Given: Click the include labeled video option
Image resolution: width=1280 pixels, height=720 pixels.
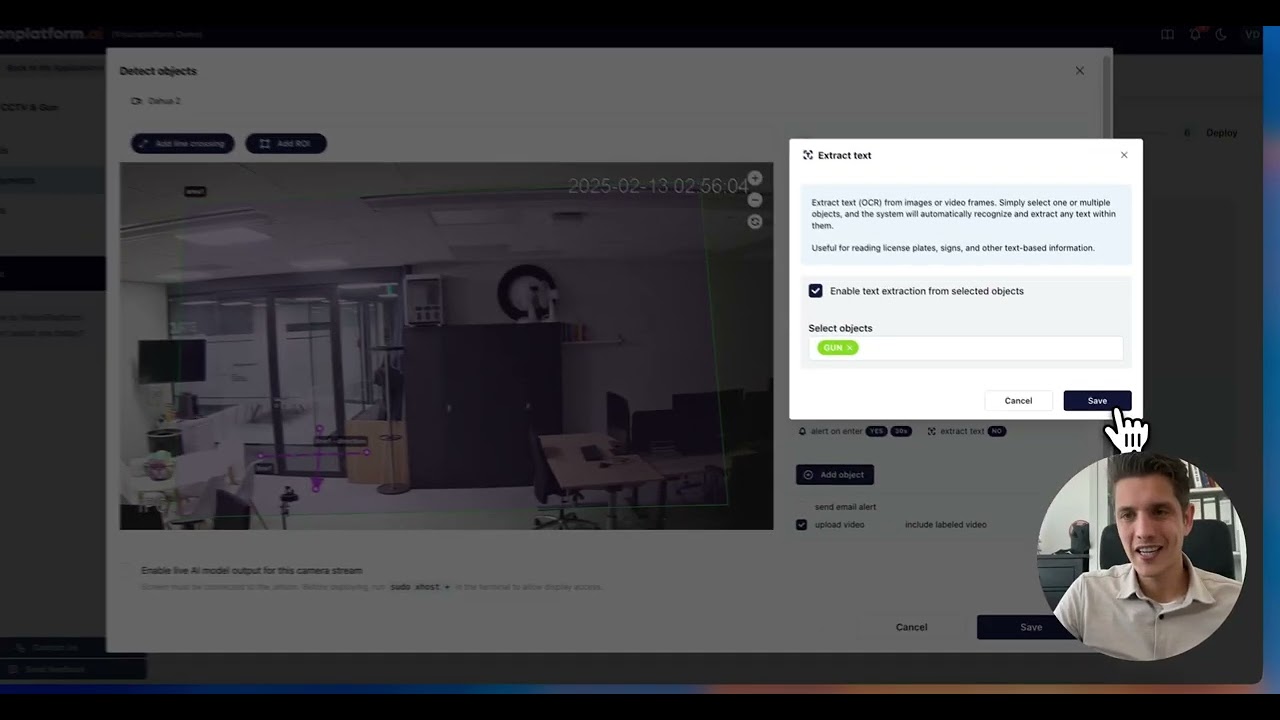Looking at the screenshot, I should pyautogui.click(x=945, y=525).
